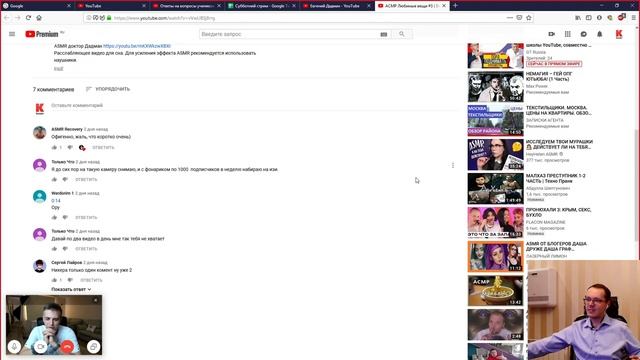This screenshot has height=360, width=640.
Task: Open the МАЛХАЗ ПРЕСТУПНИК video thumbnail
Action: [x=496, y=188]
